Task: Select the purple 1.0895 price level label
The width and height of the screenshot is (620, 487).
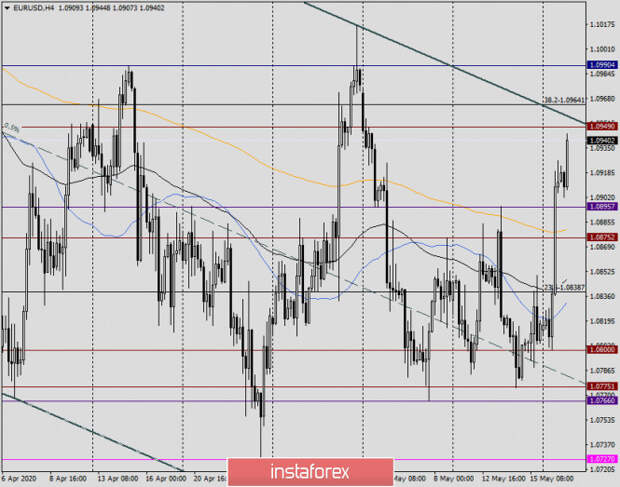Action: pyautogui.click(x=602, y=206)
